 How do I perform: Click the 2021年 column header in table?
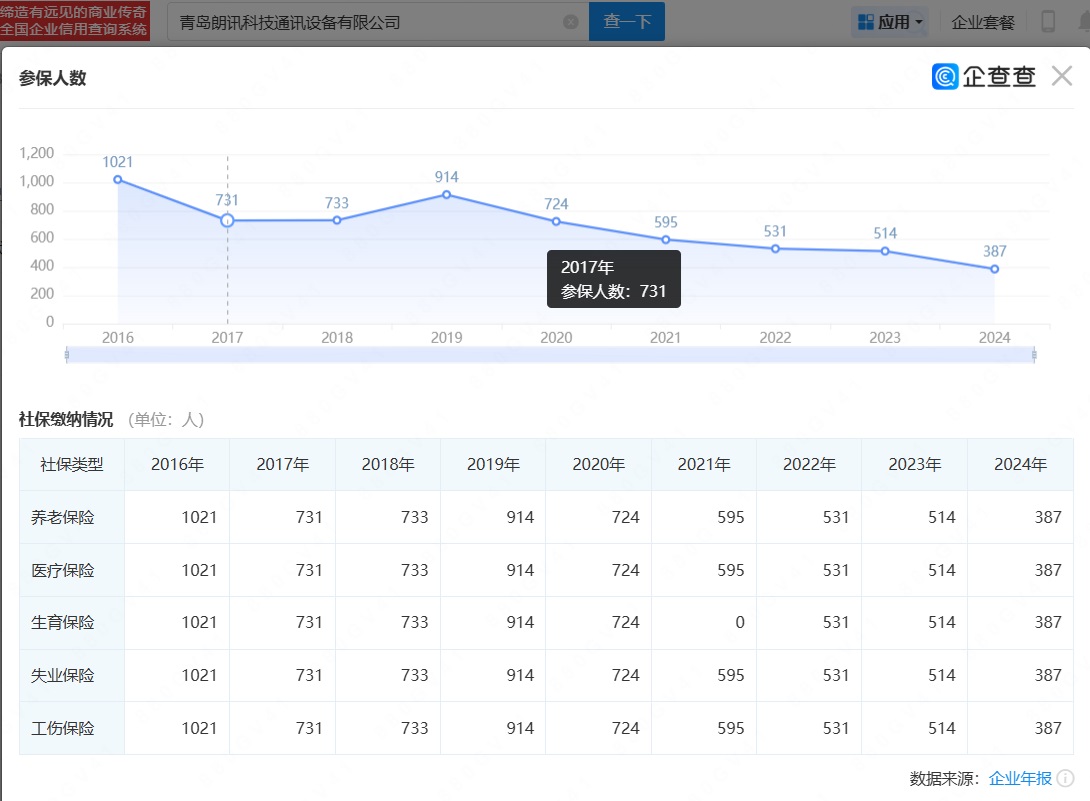(704, 464)
